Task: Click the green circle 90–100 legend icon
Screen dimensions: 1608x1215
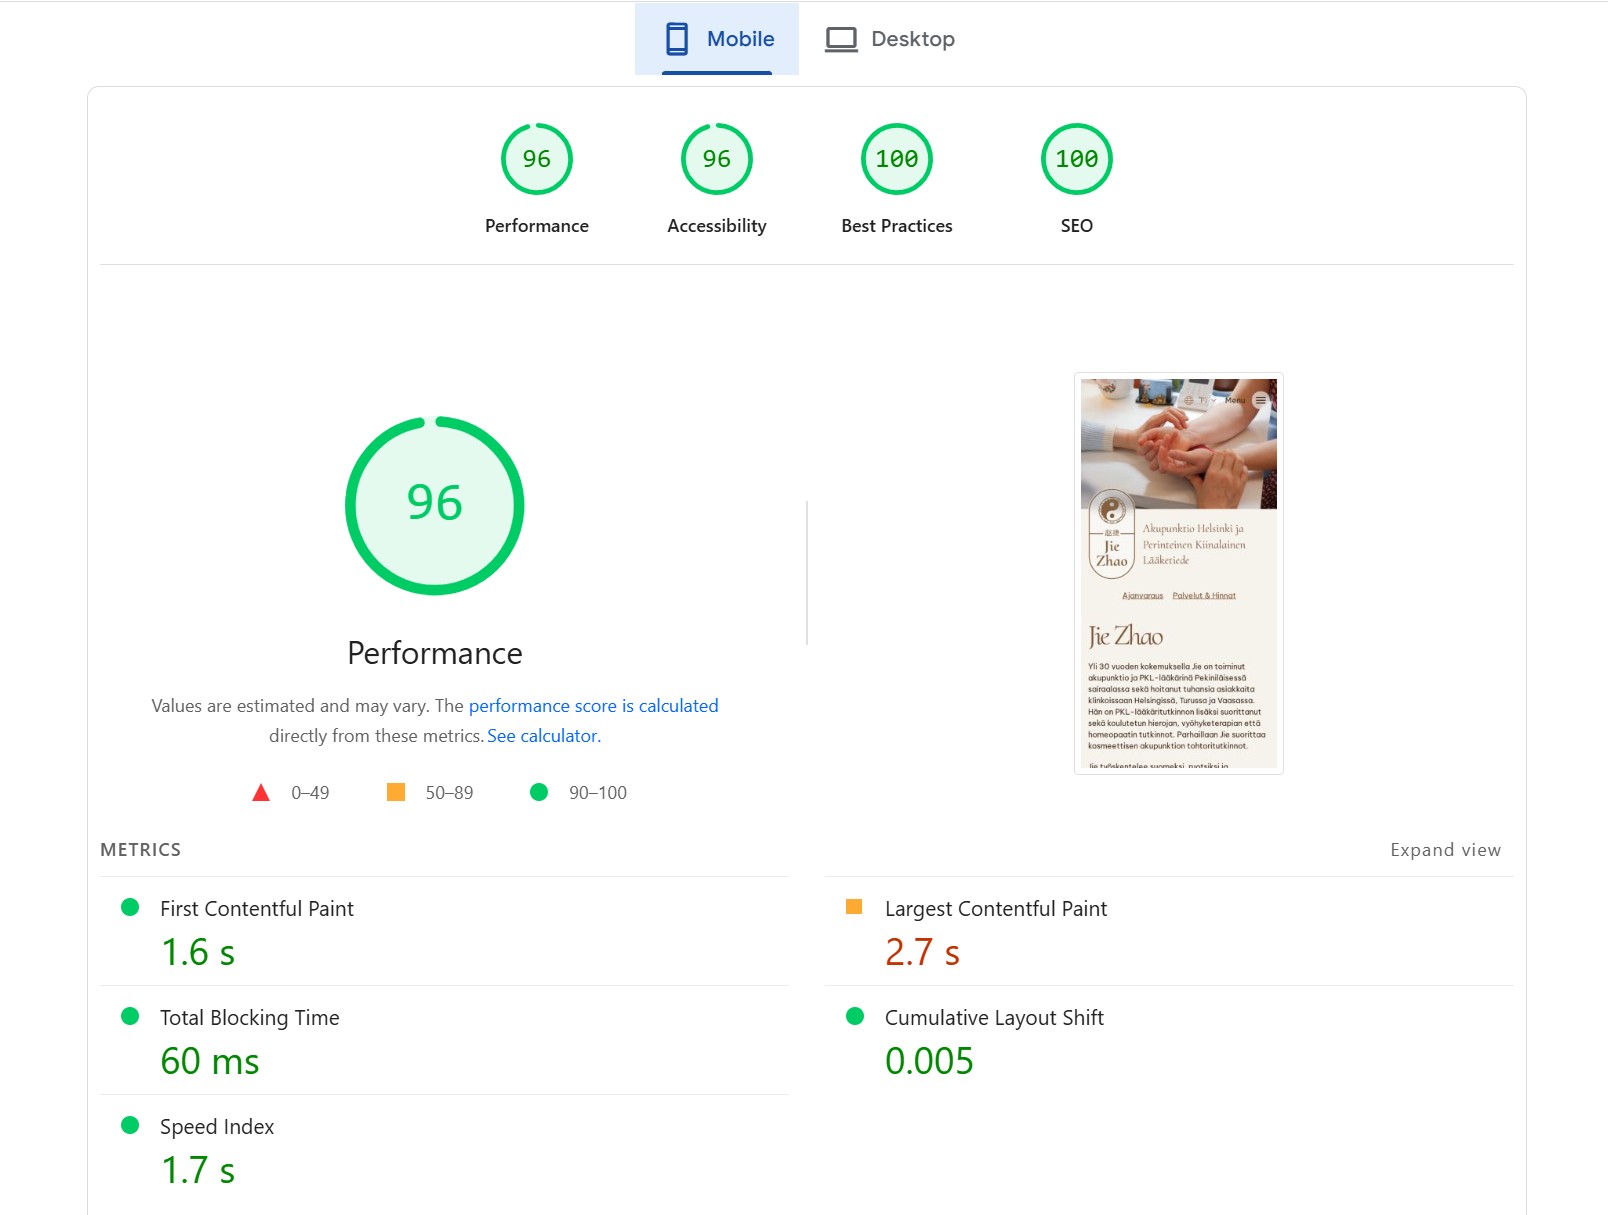Action: click(539, 793)
